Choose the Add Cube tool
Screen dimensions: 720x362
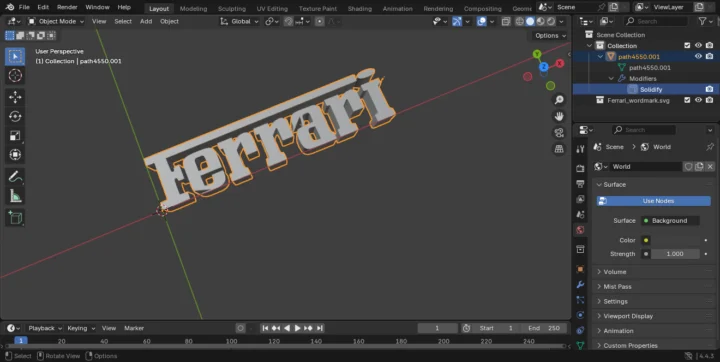(15, 217)
